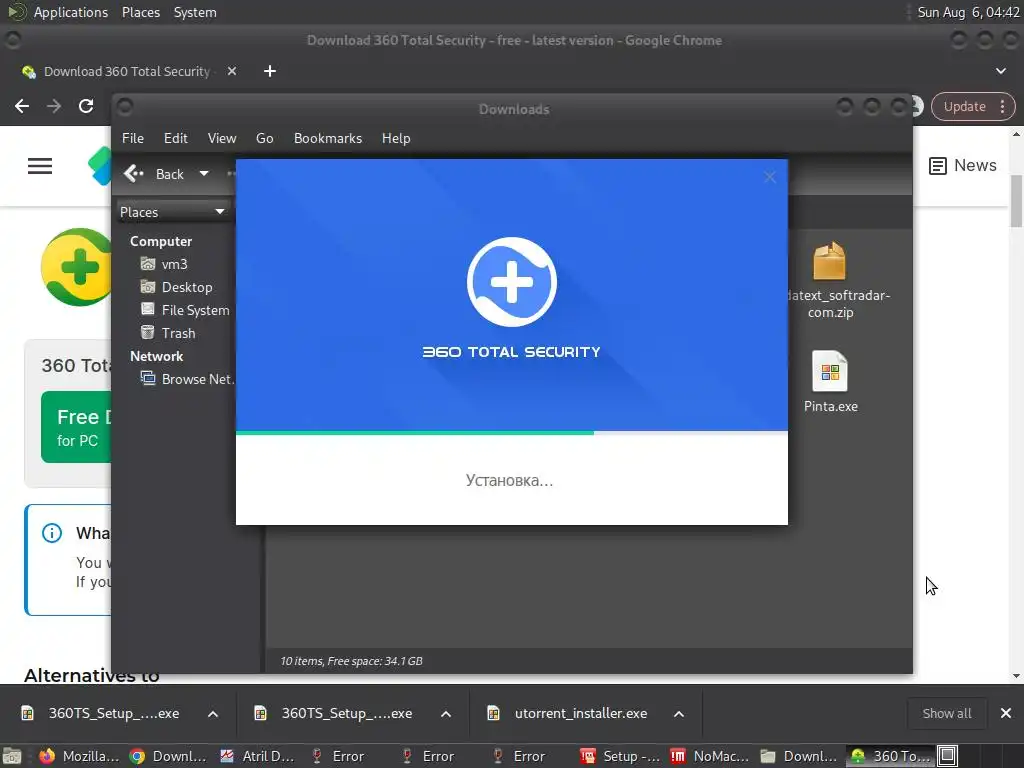Switch to 360 Total Security taskbar entry
Screen dimensions: 1024x768
pos(890,756)
